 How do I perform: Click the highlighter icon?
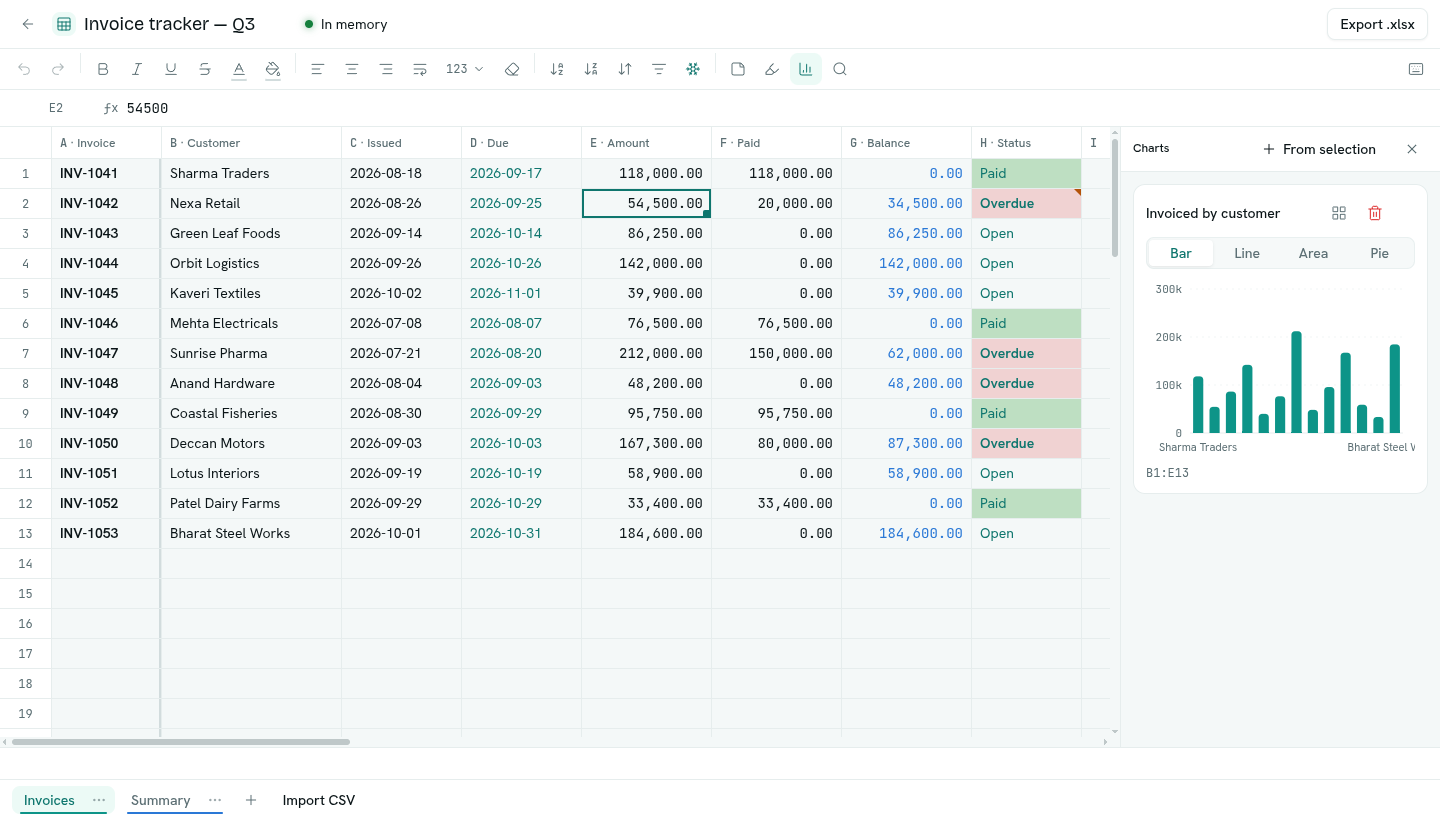coord(772,69)
